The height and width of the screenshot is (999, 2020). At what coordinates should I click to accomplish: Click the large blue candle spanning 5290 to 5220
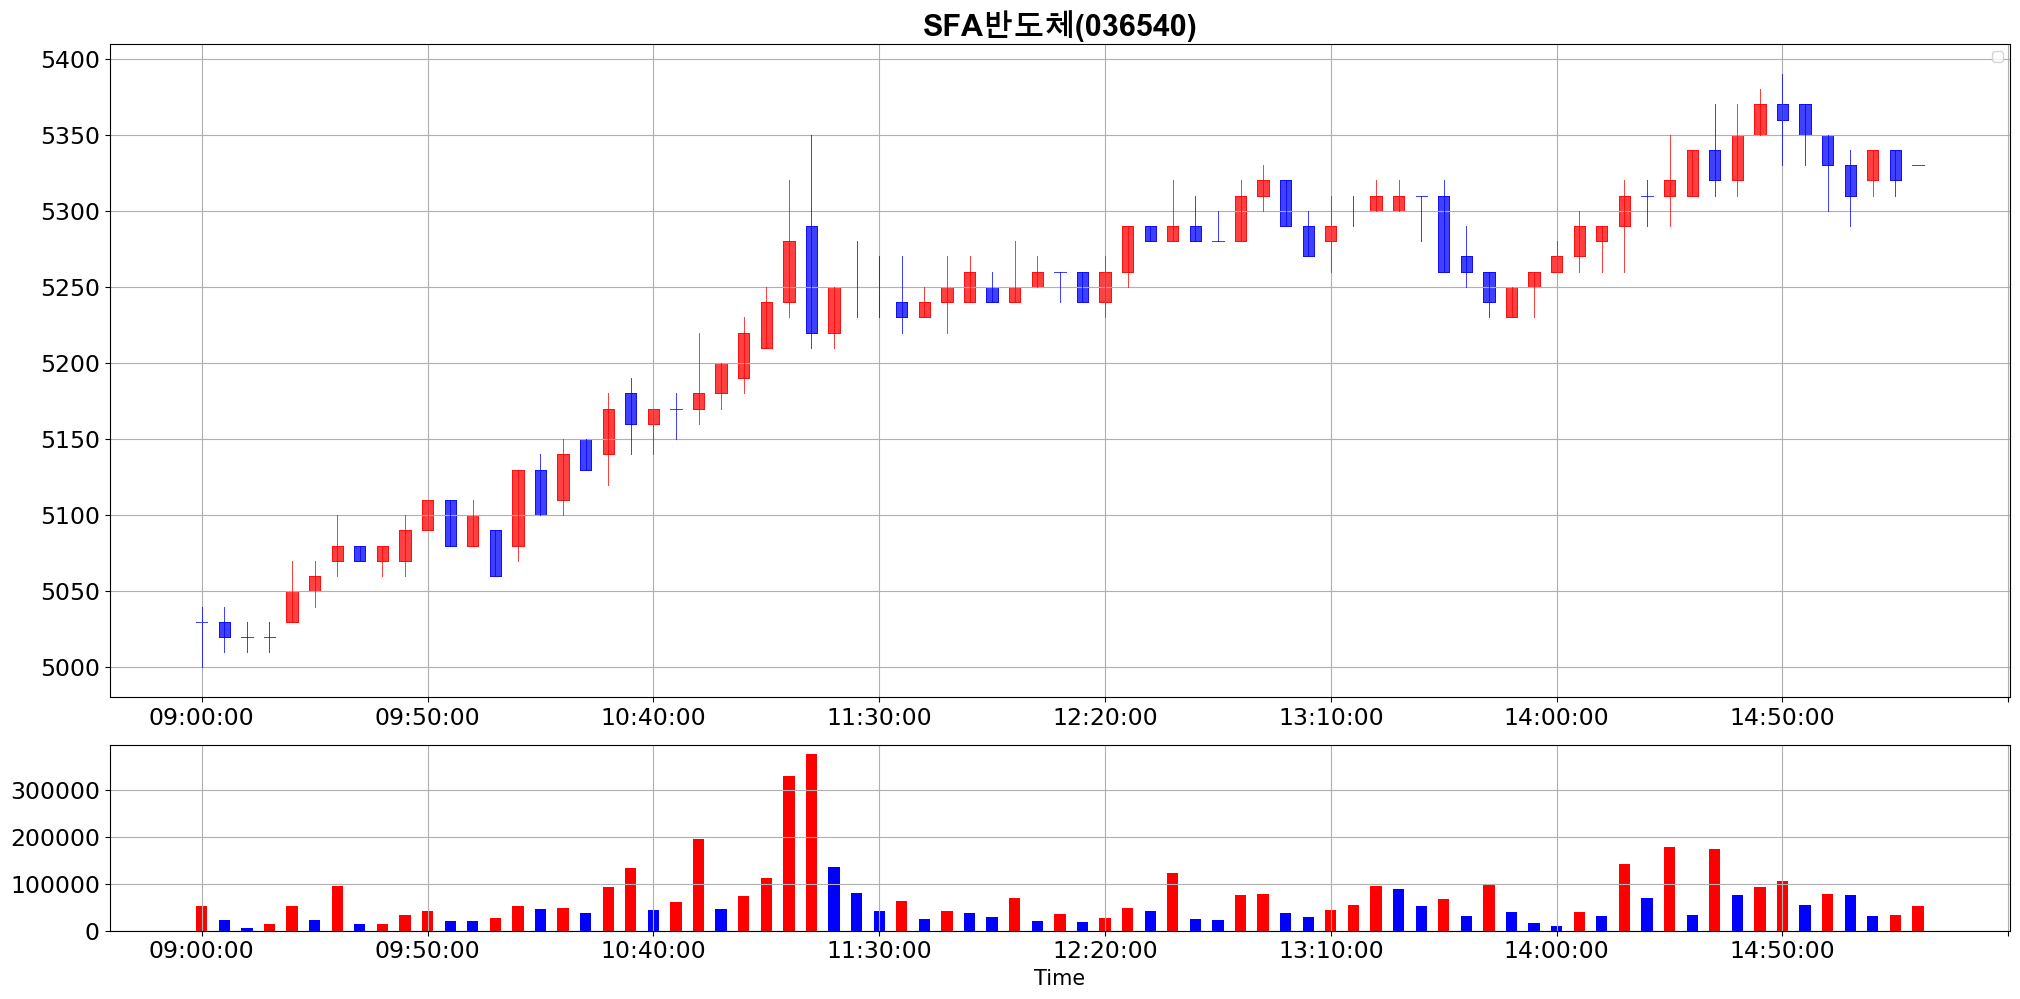coord(811,280)
